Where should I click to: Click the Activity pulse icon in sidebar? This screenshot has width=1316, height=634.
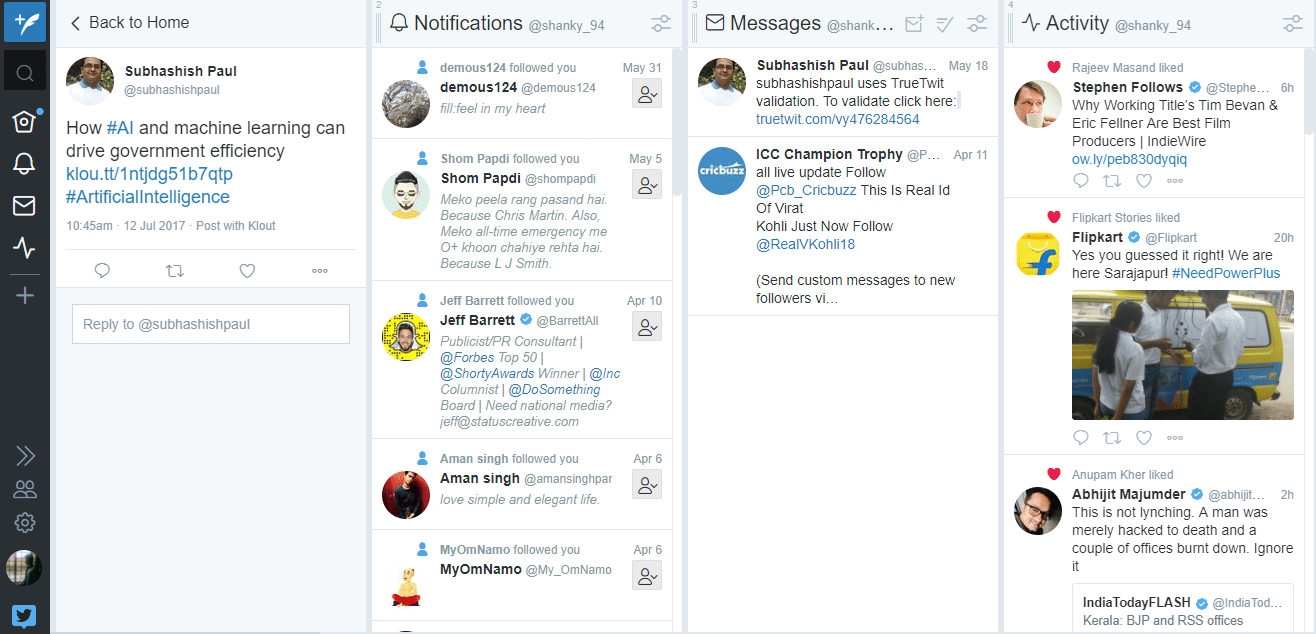[x=24, y=248]
